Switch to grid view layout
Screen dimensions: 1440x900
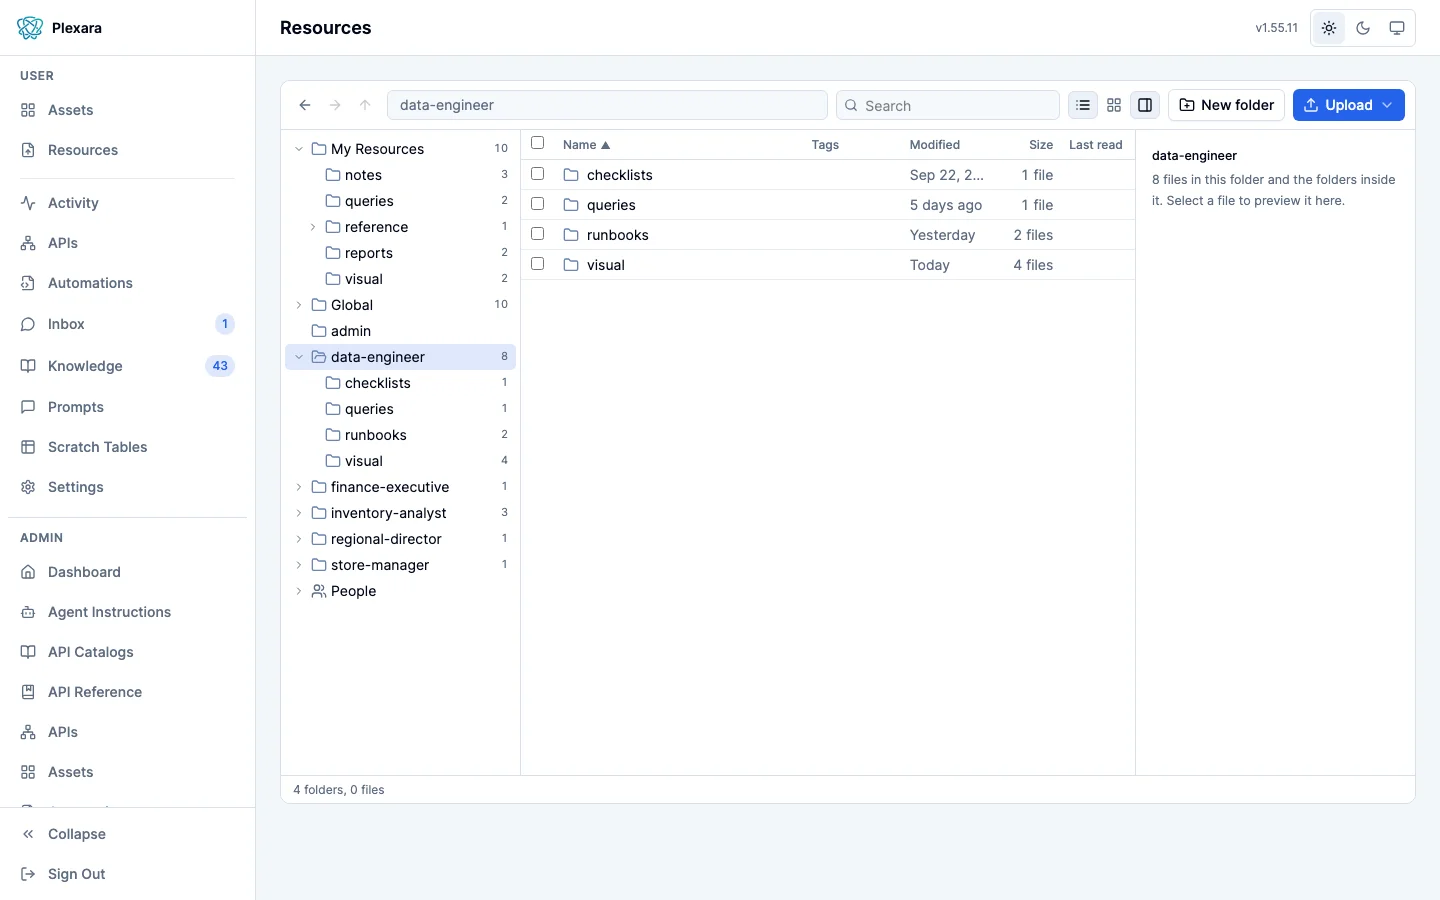(1114, 105)
